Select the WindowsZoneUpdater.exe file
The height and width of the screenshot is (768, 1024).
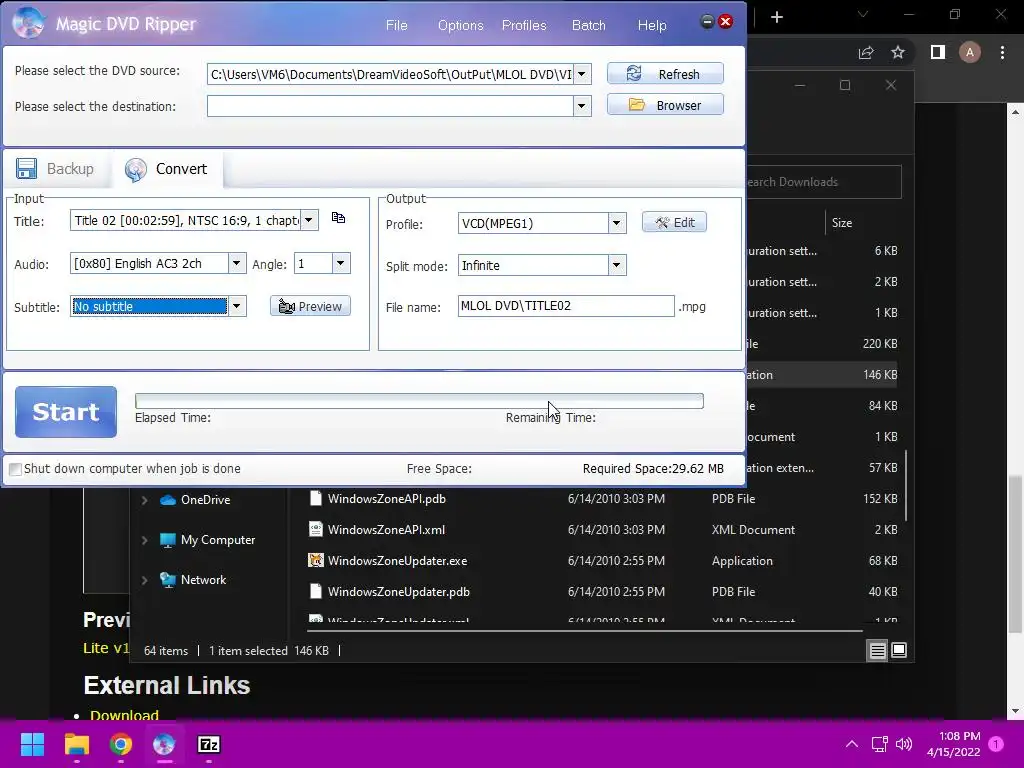pyautogui.click(x=397, y=560)
